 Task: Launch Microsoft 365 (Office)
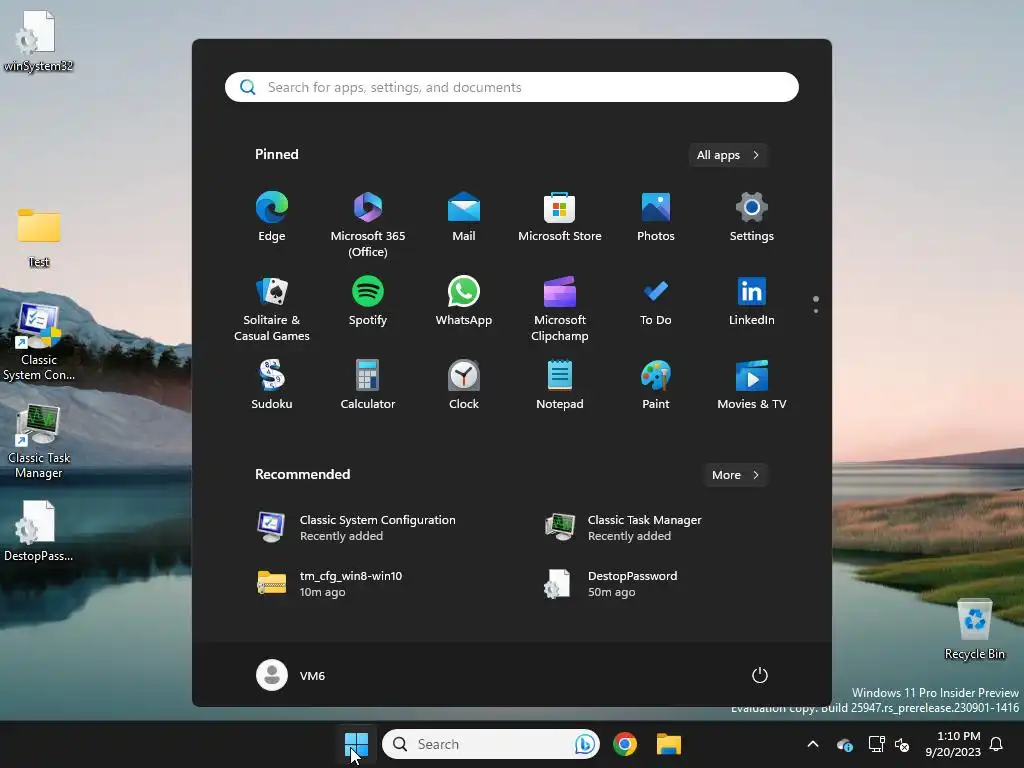click(x=368, y=225)
